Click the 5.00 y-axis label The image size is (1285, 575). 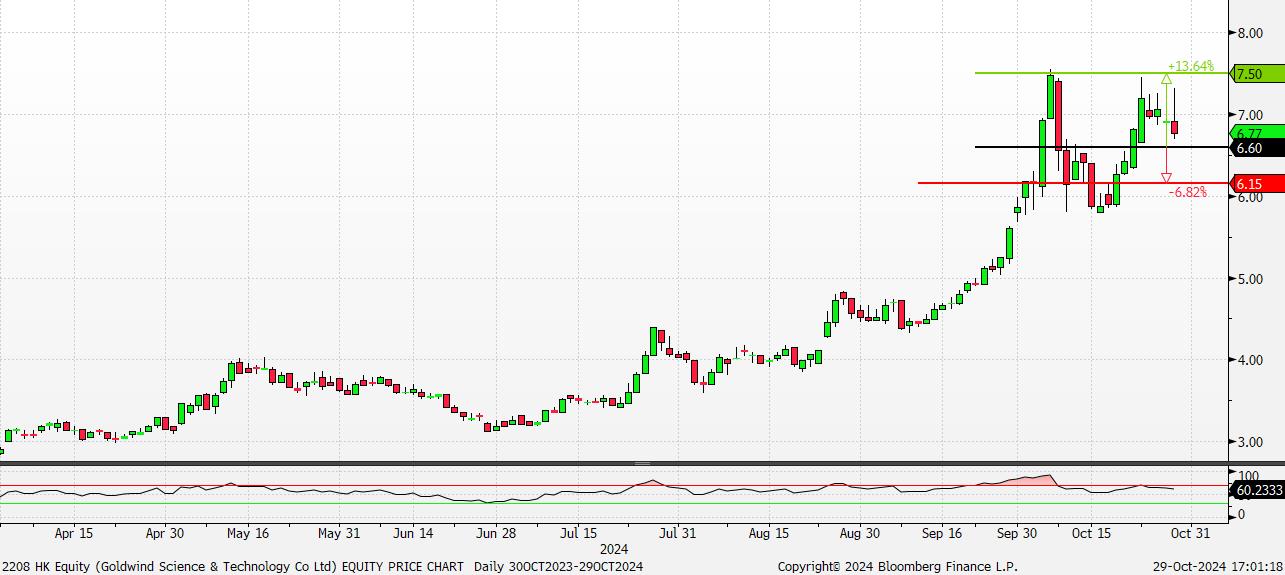coord(1249,279)
